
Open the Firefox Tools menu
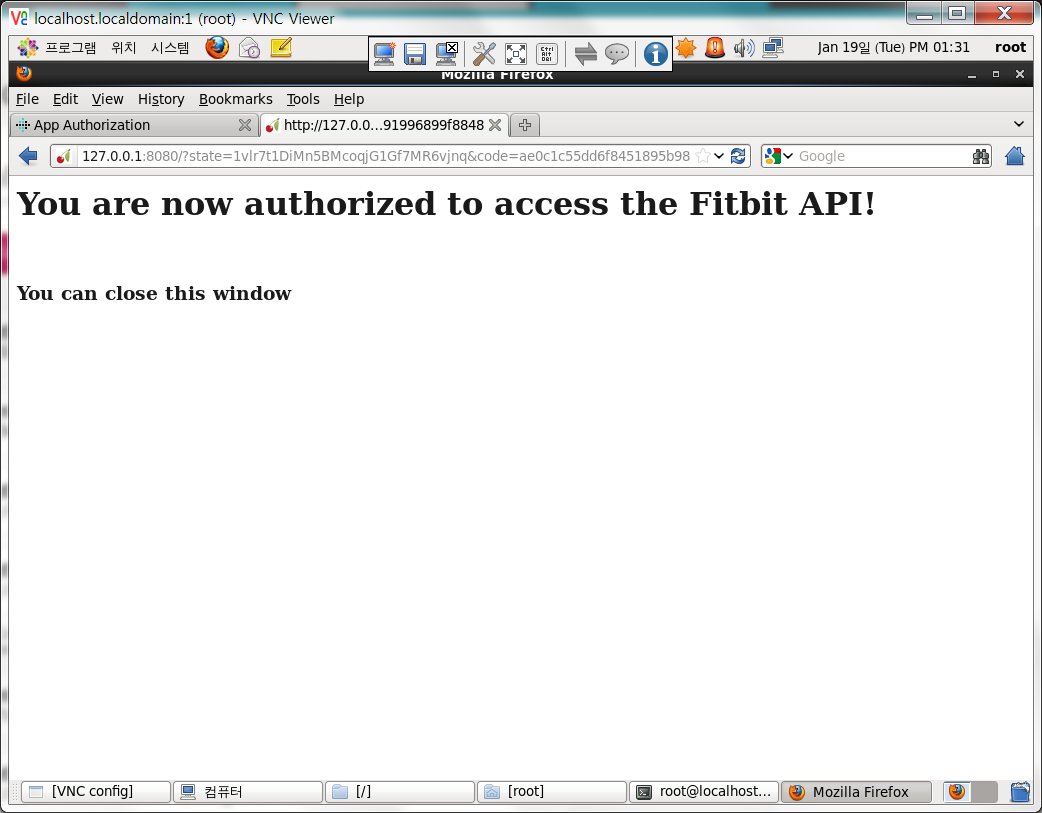pyautogui.click(x=303, y=99)
